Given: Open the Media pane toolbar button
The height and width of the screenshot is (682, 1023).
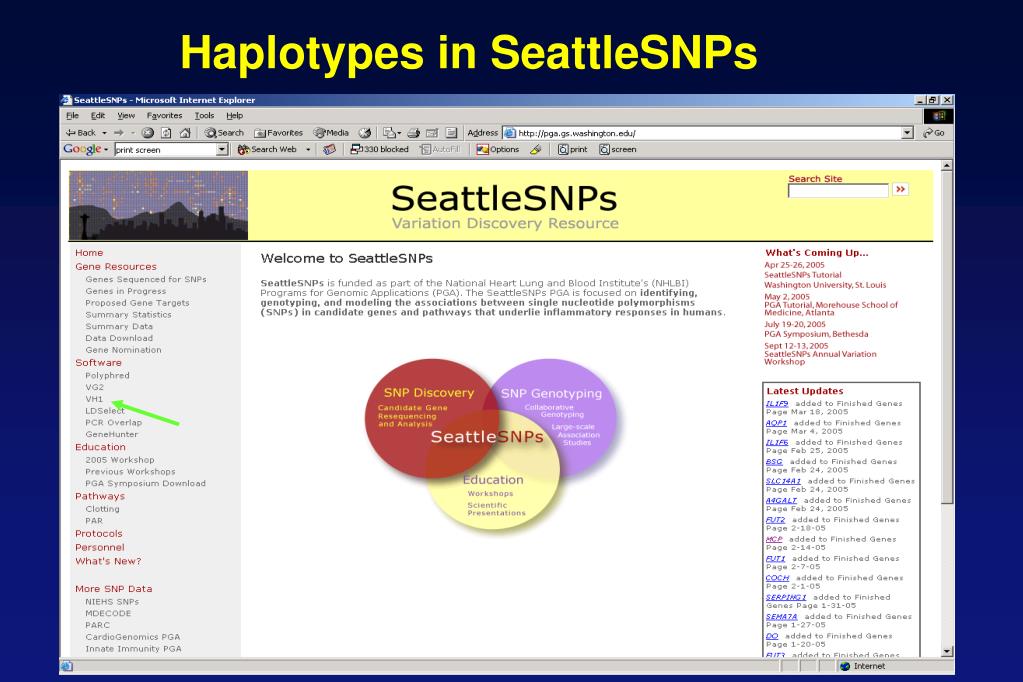Looking at the screenshot, I should pyautogui.click(x=331, y=132).
